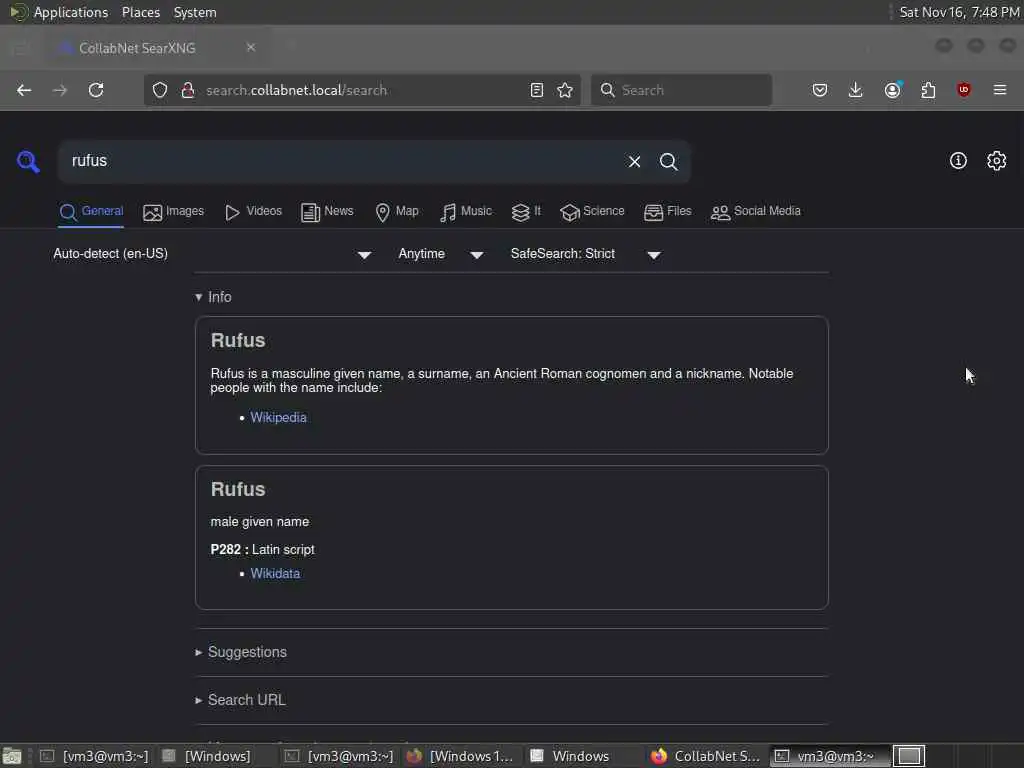
Task: Select the General category tab
Action: point(91,212)
